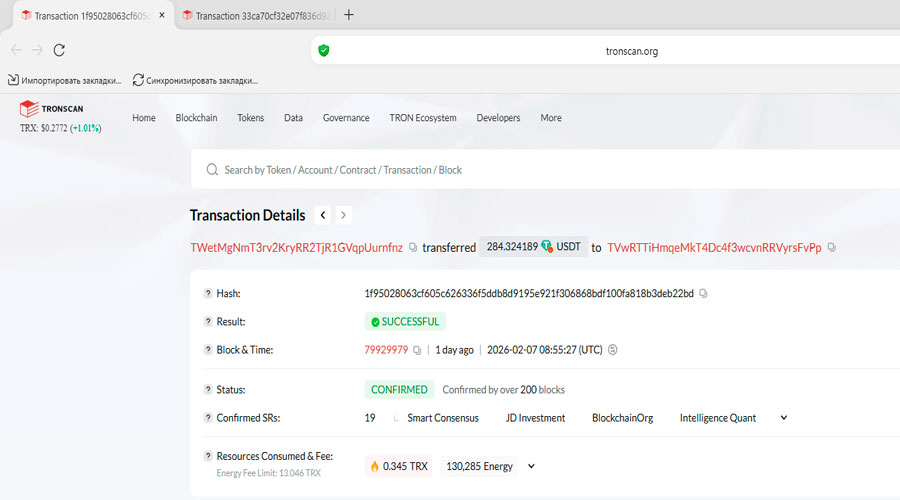Click the 130,285 Energy value
The height and width of the screenshot is (500, 900).
click(x=479, y=466)
